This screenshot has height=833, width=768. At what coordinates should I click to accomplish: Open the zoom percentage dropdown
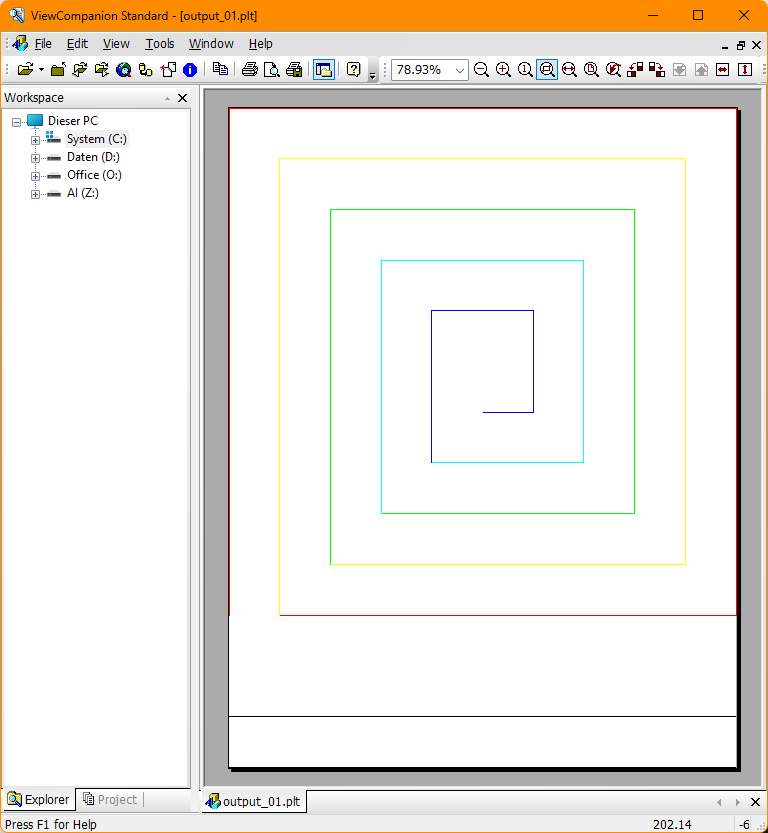point(460,70)
